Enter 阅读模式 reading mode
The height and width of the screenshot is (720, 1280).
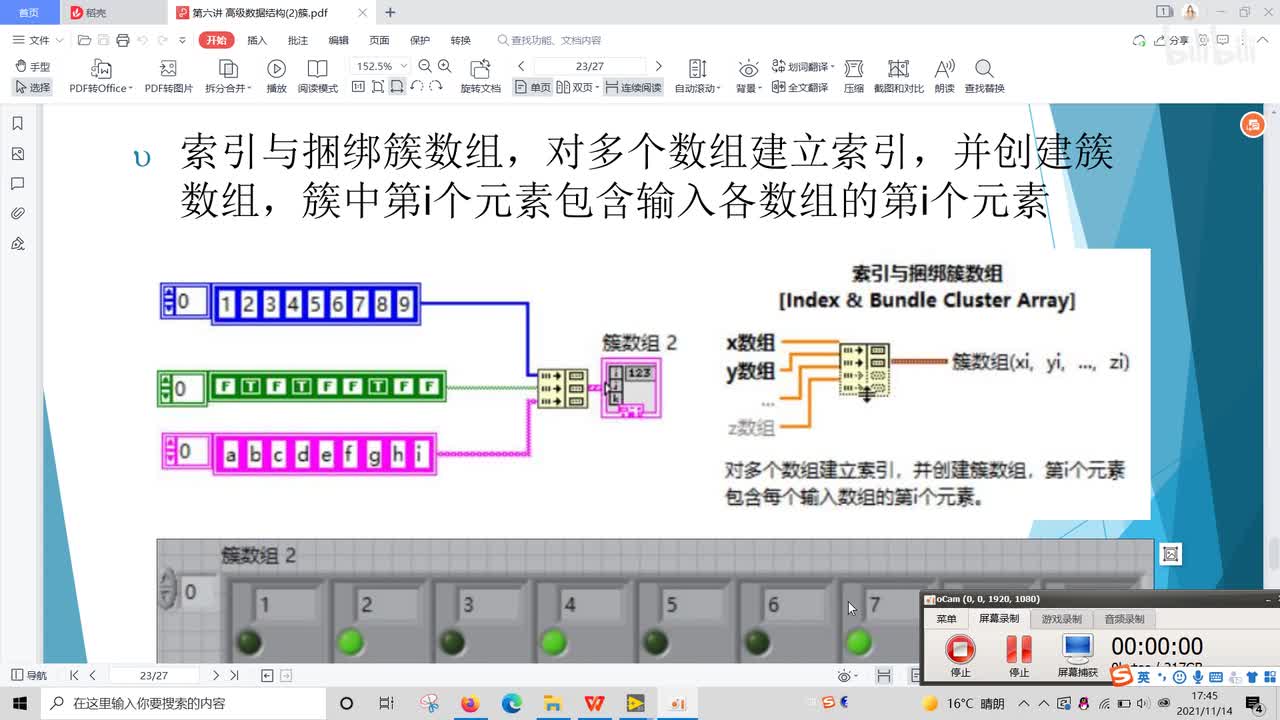[x=318, y=76]
